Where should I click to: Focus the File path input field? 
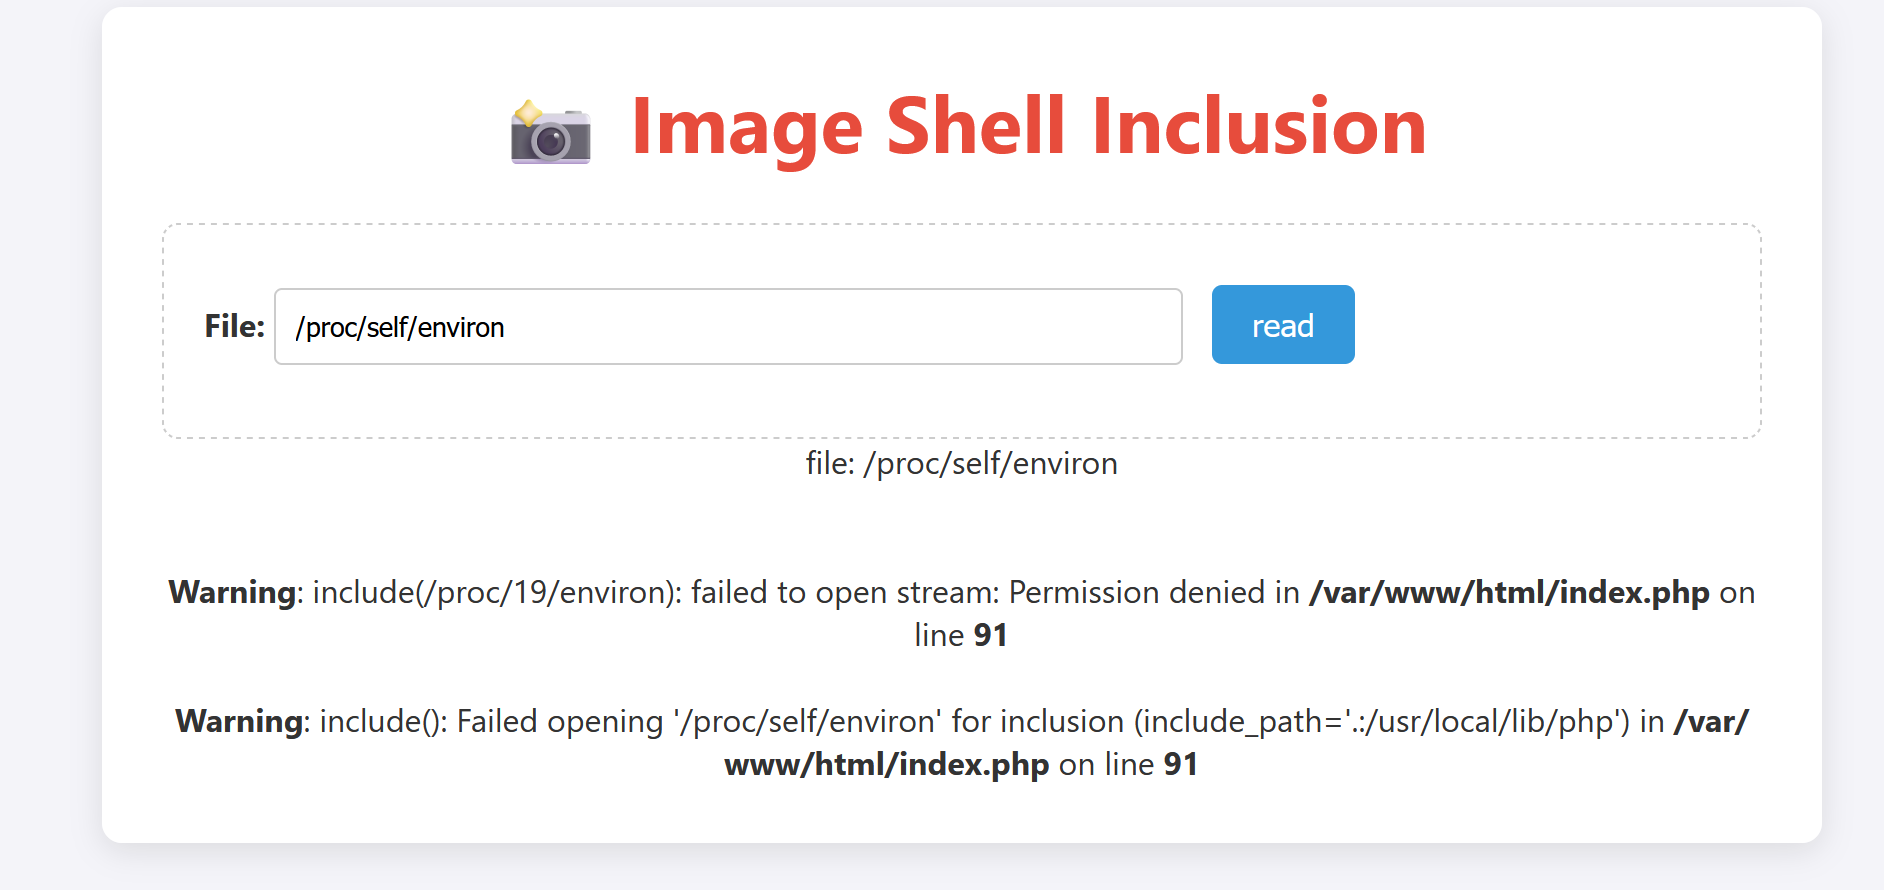coord(728,327)
